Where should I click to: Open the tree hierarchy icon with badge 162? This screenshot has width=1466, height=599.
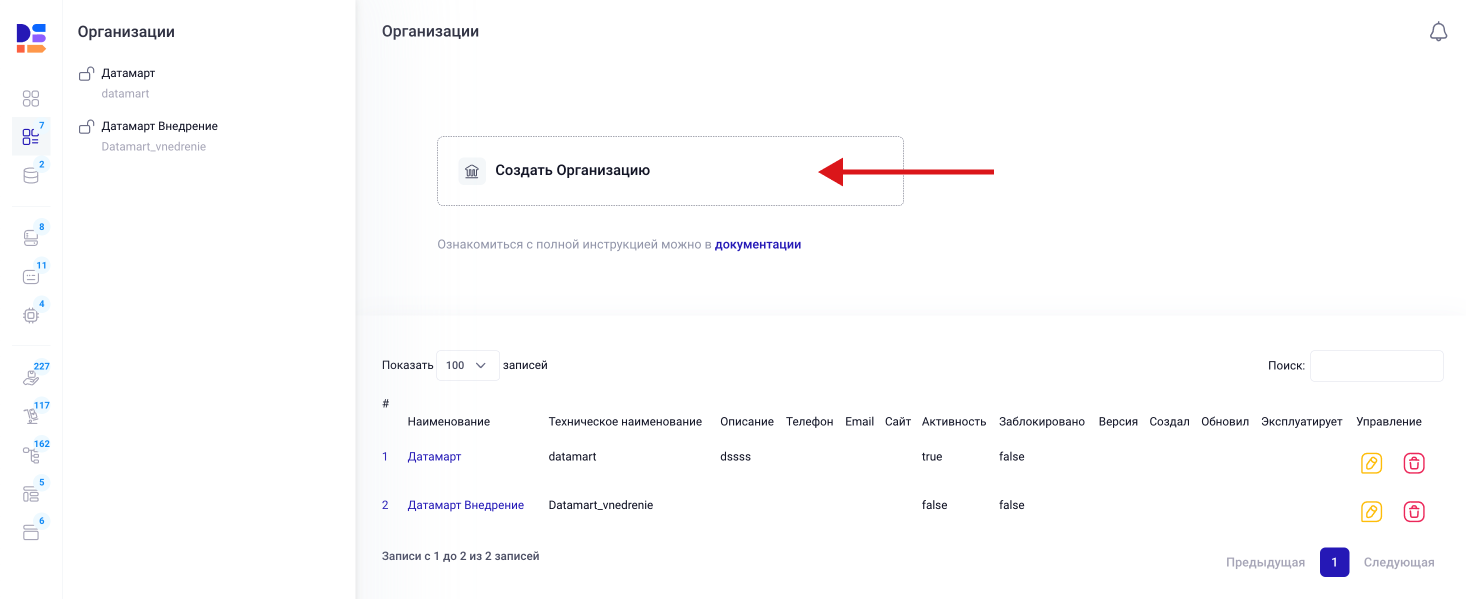tap(31, 455)
